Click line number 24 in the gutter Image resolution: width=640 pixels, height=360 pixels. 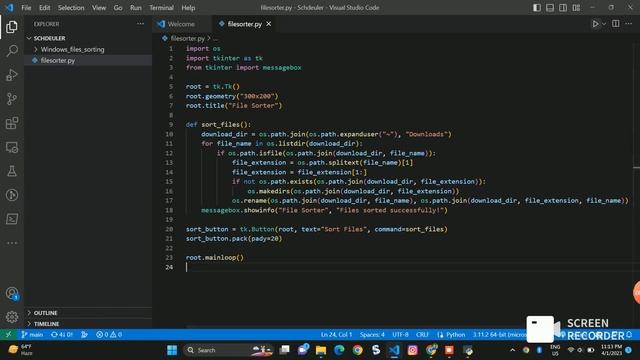(169, 267)
